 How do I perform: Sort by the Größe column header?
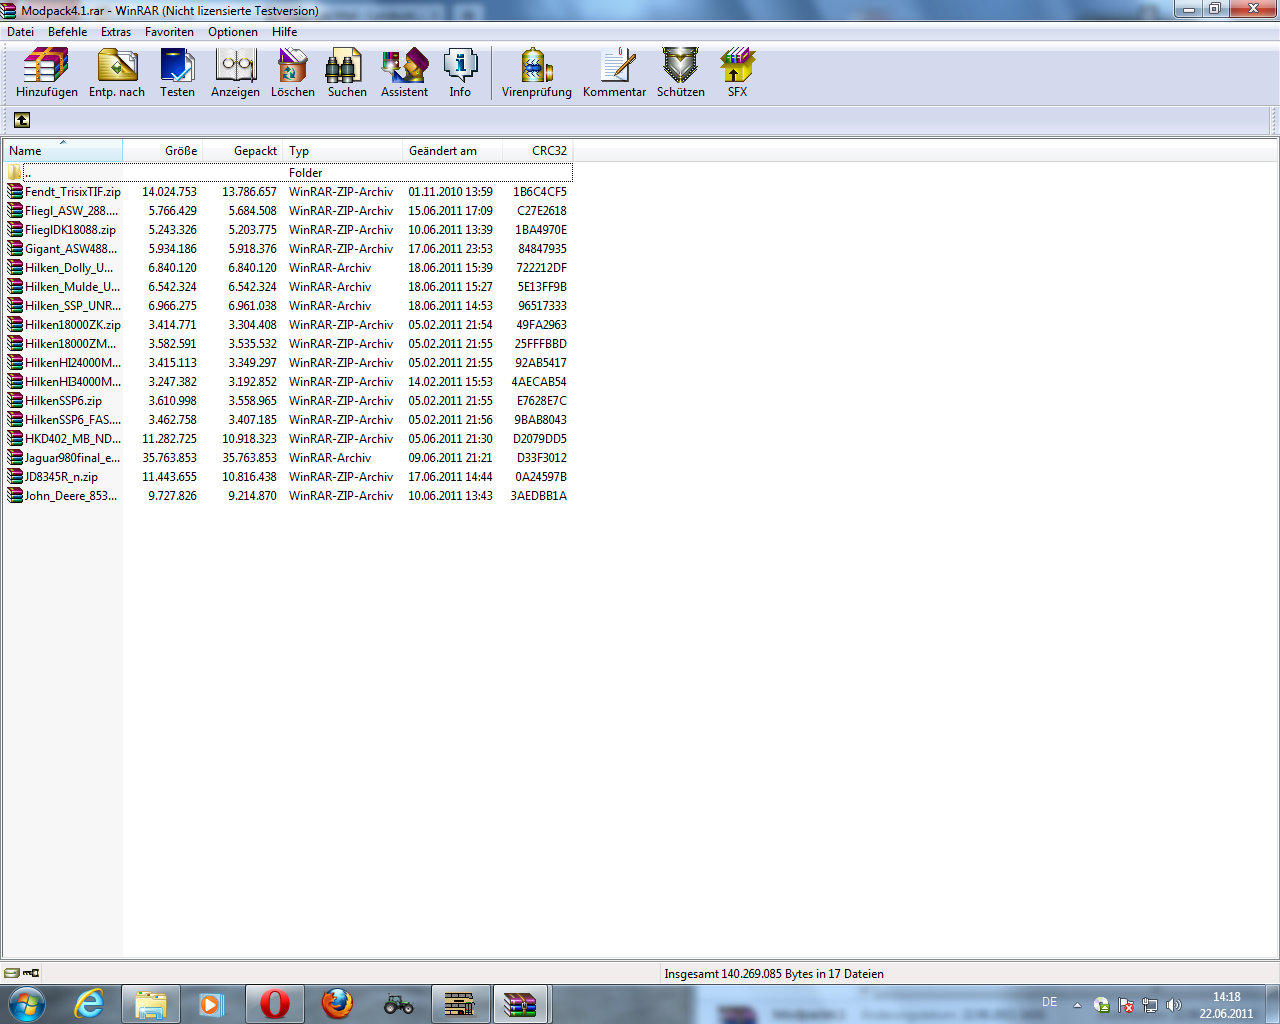(163, 151)
